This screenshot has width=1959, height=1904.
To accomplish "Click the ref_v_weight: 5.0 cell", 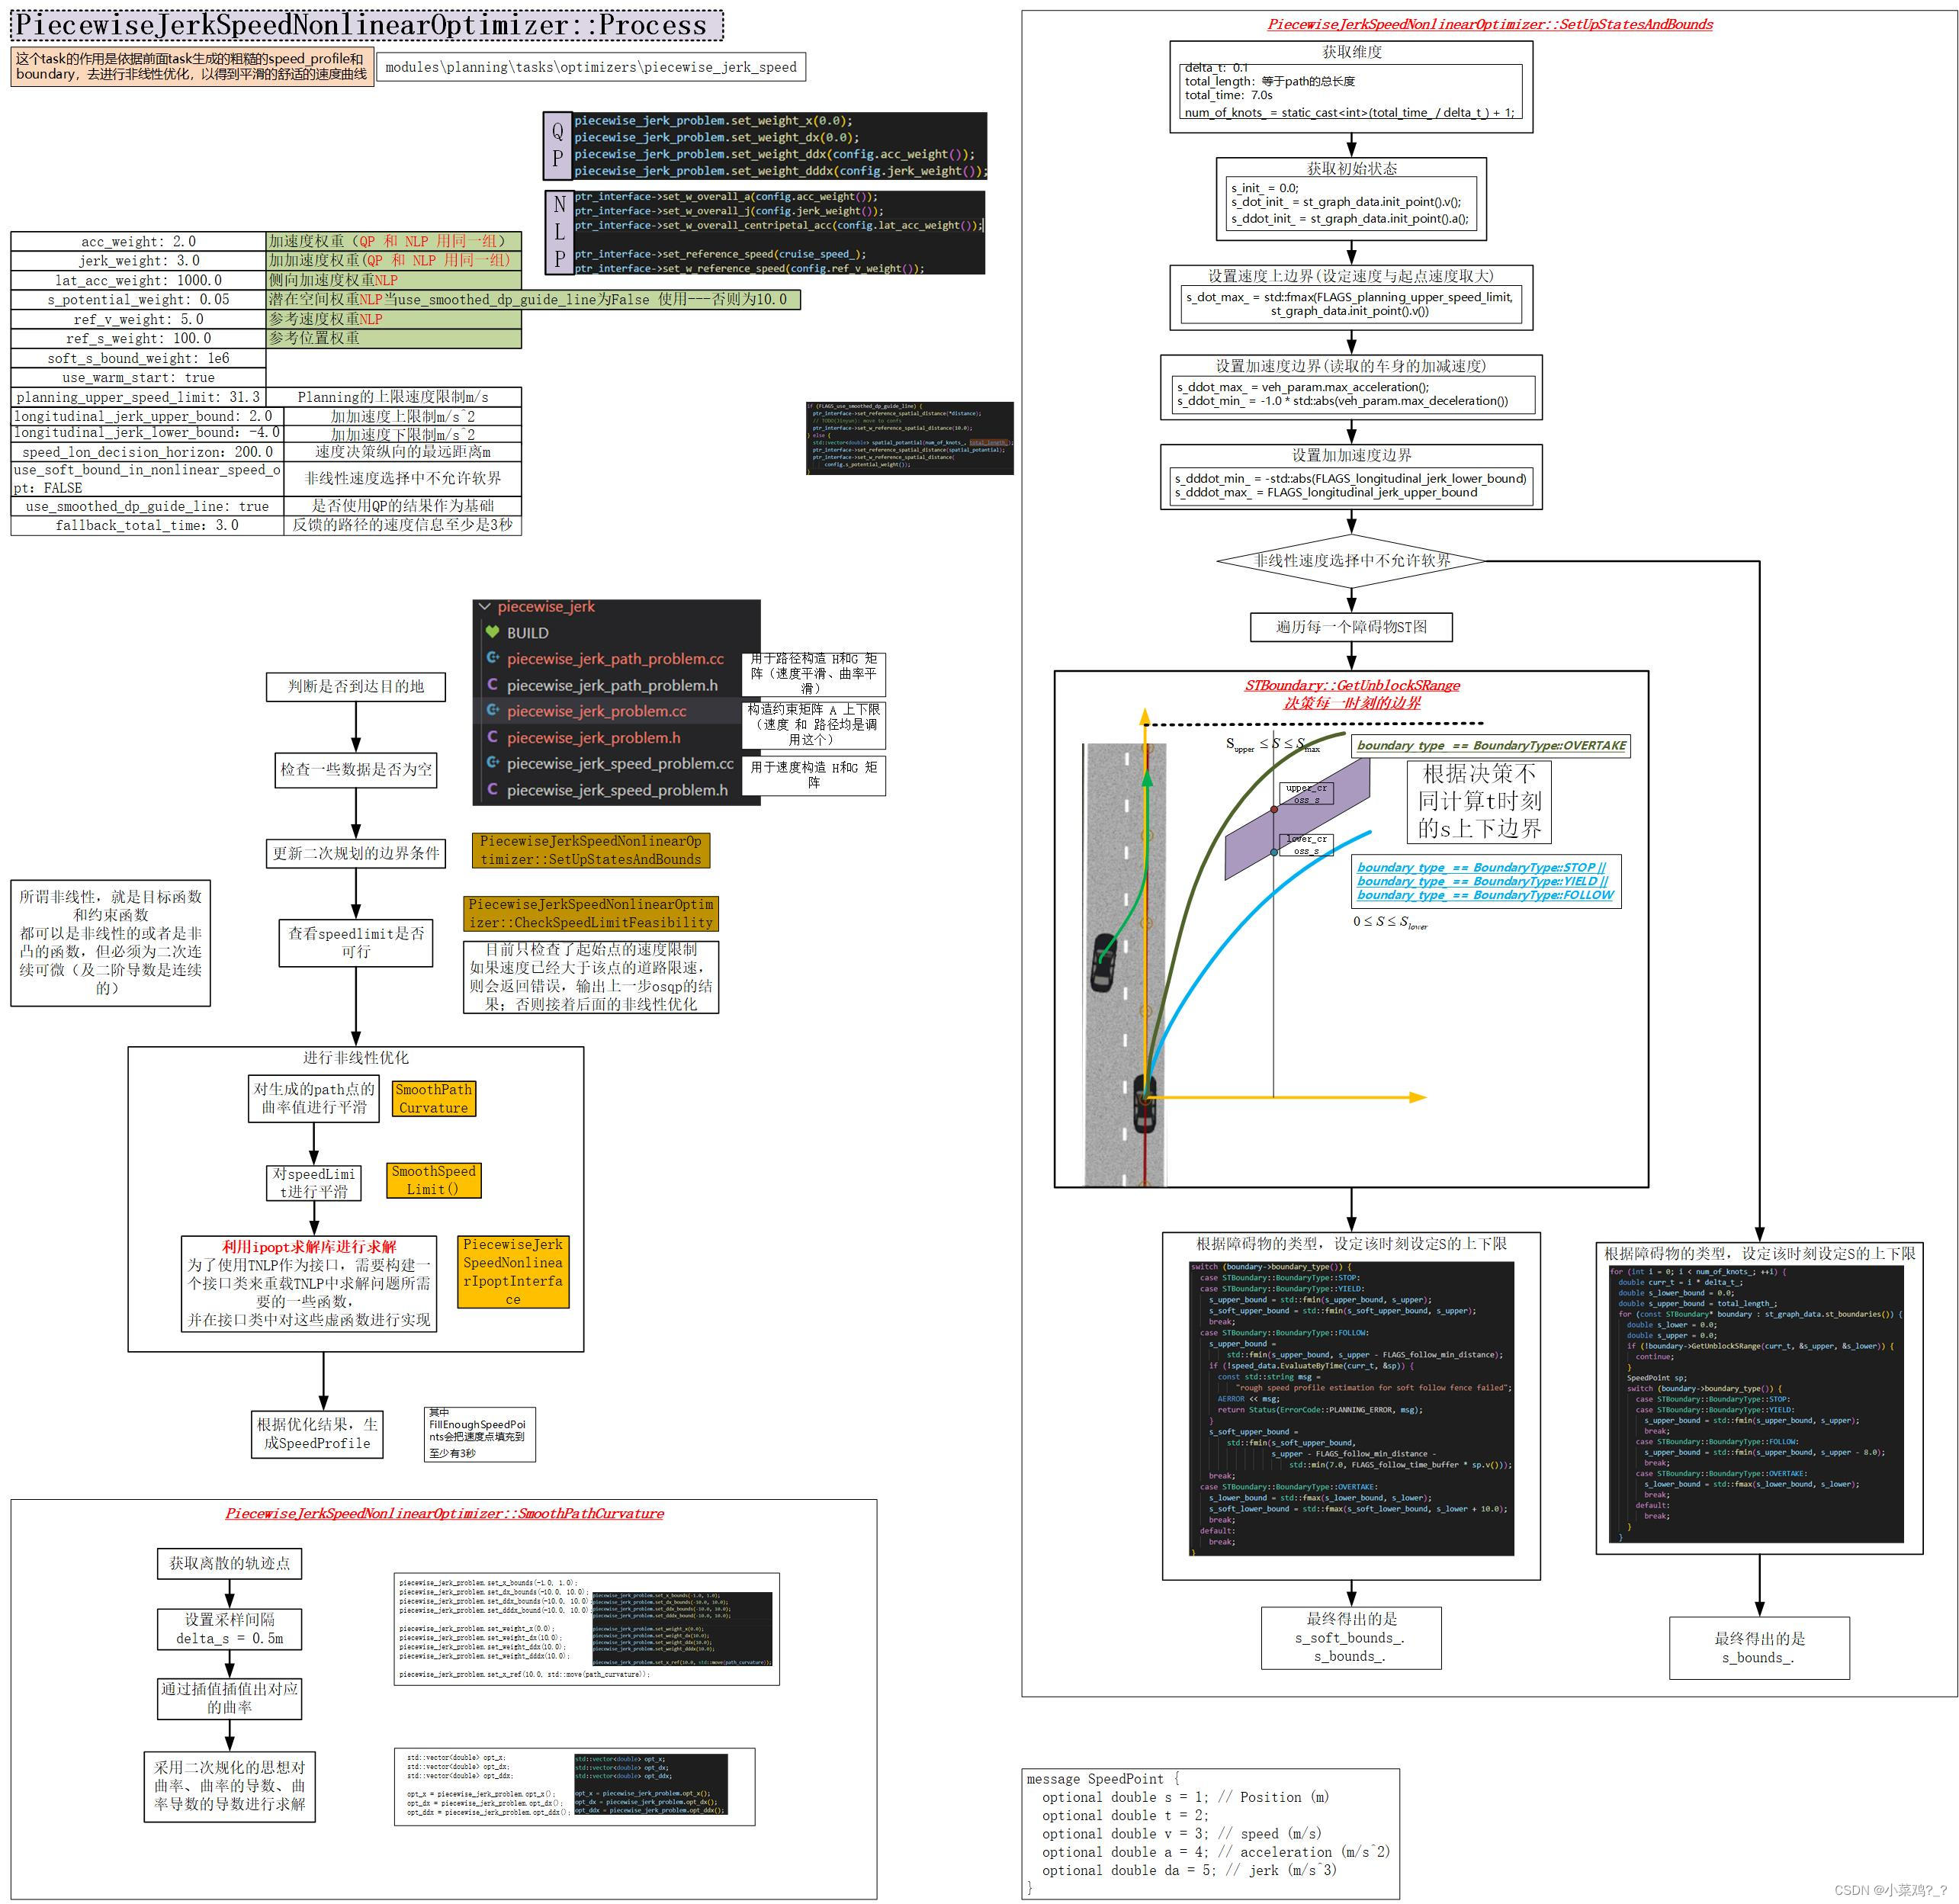I will [x=138, y=319].
